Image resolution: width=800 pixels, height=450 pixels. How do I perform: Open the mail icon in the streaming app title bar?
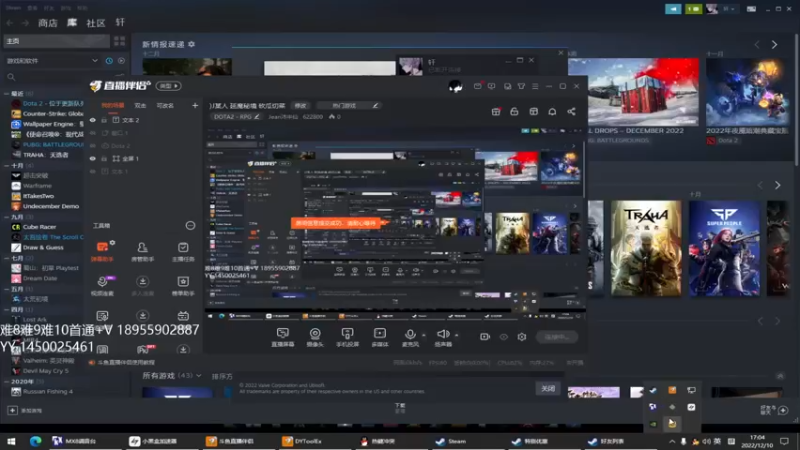pos(478,86)
